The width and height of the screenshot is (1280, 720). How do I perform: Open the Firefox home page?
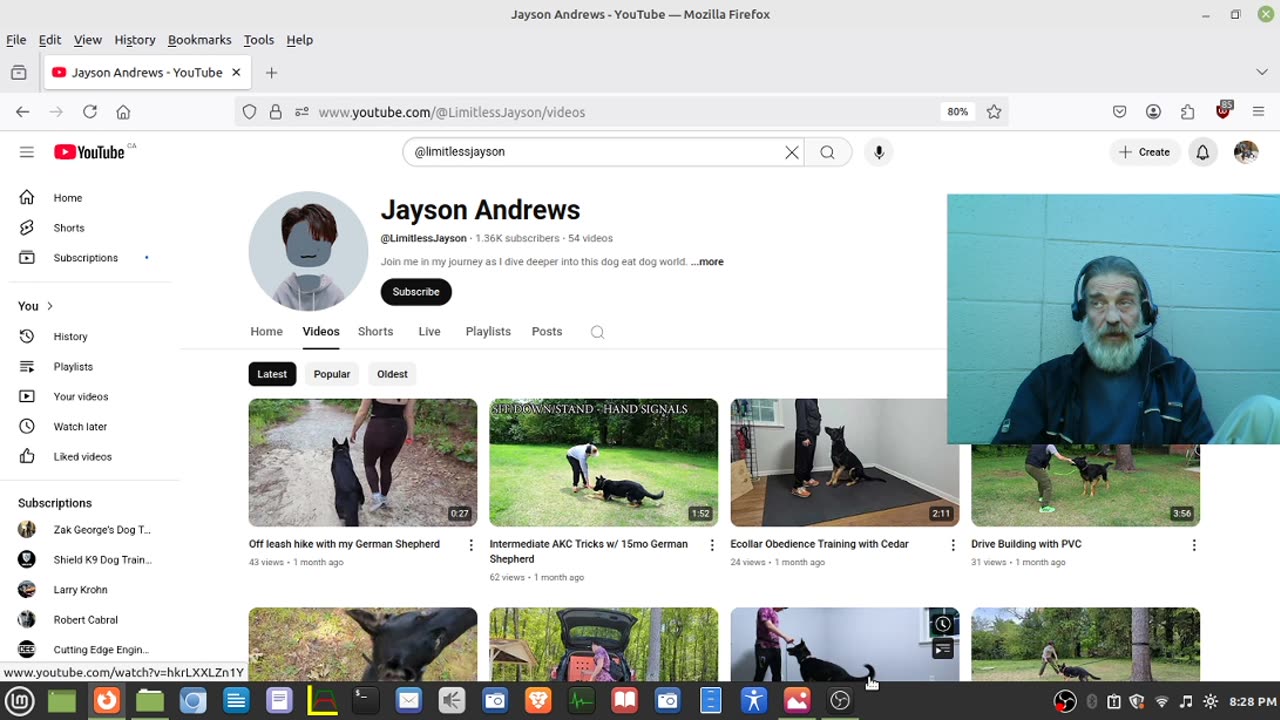click(123, 112)
